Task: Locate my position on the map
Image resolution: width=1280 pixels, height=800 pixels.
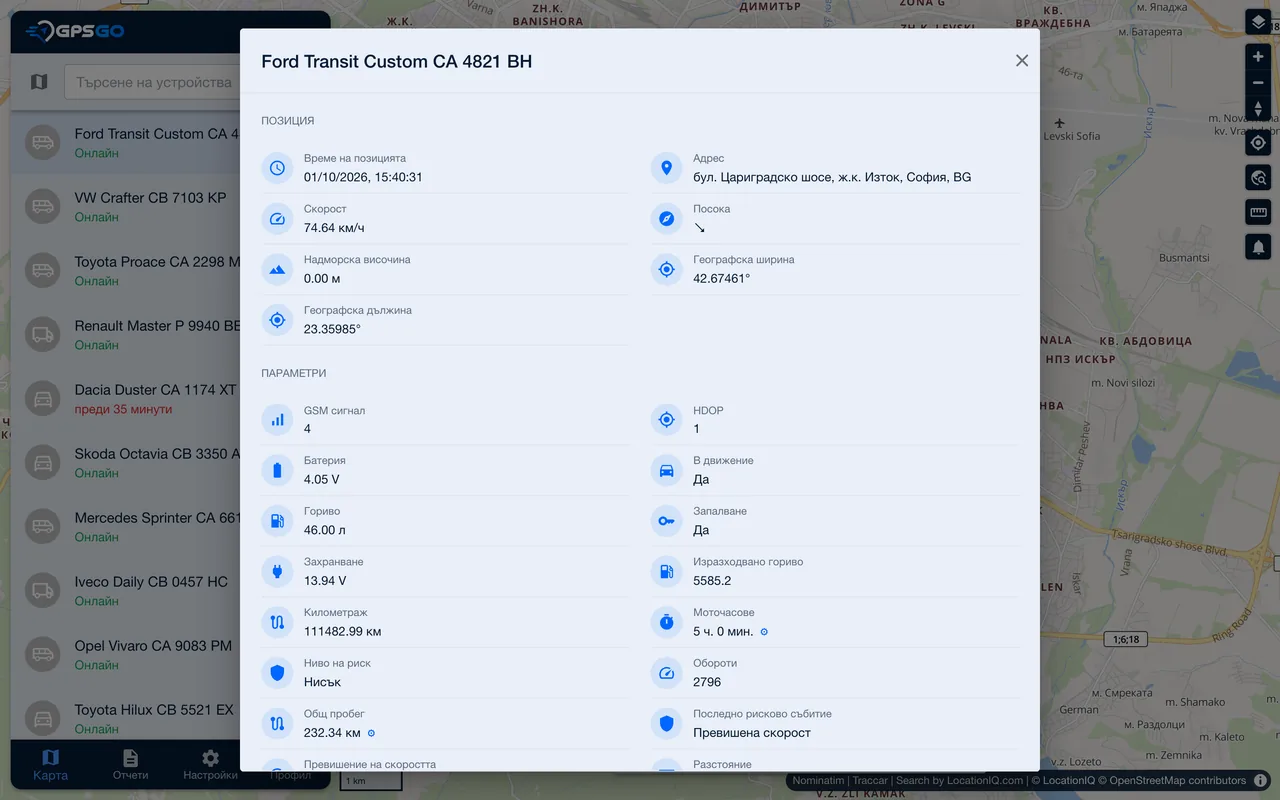Action: tap(1258, 143)
